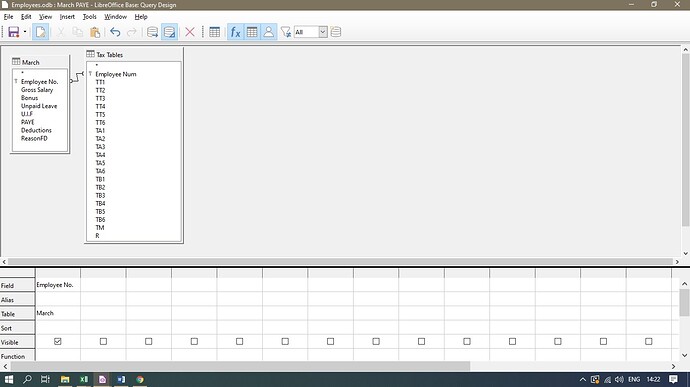Click the Run Query icon
The width and height of the screenshot is (690, 387).
click(152, 32)
